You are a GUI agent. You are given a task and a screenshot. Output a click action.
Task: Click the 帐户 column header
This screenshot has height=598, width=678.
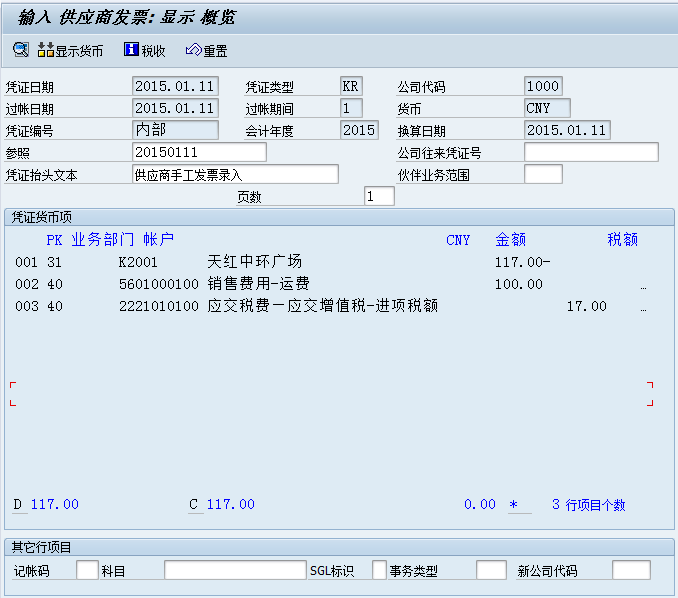coord(158,240)
